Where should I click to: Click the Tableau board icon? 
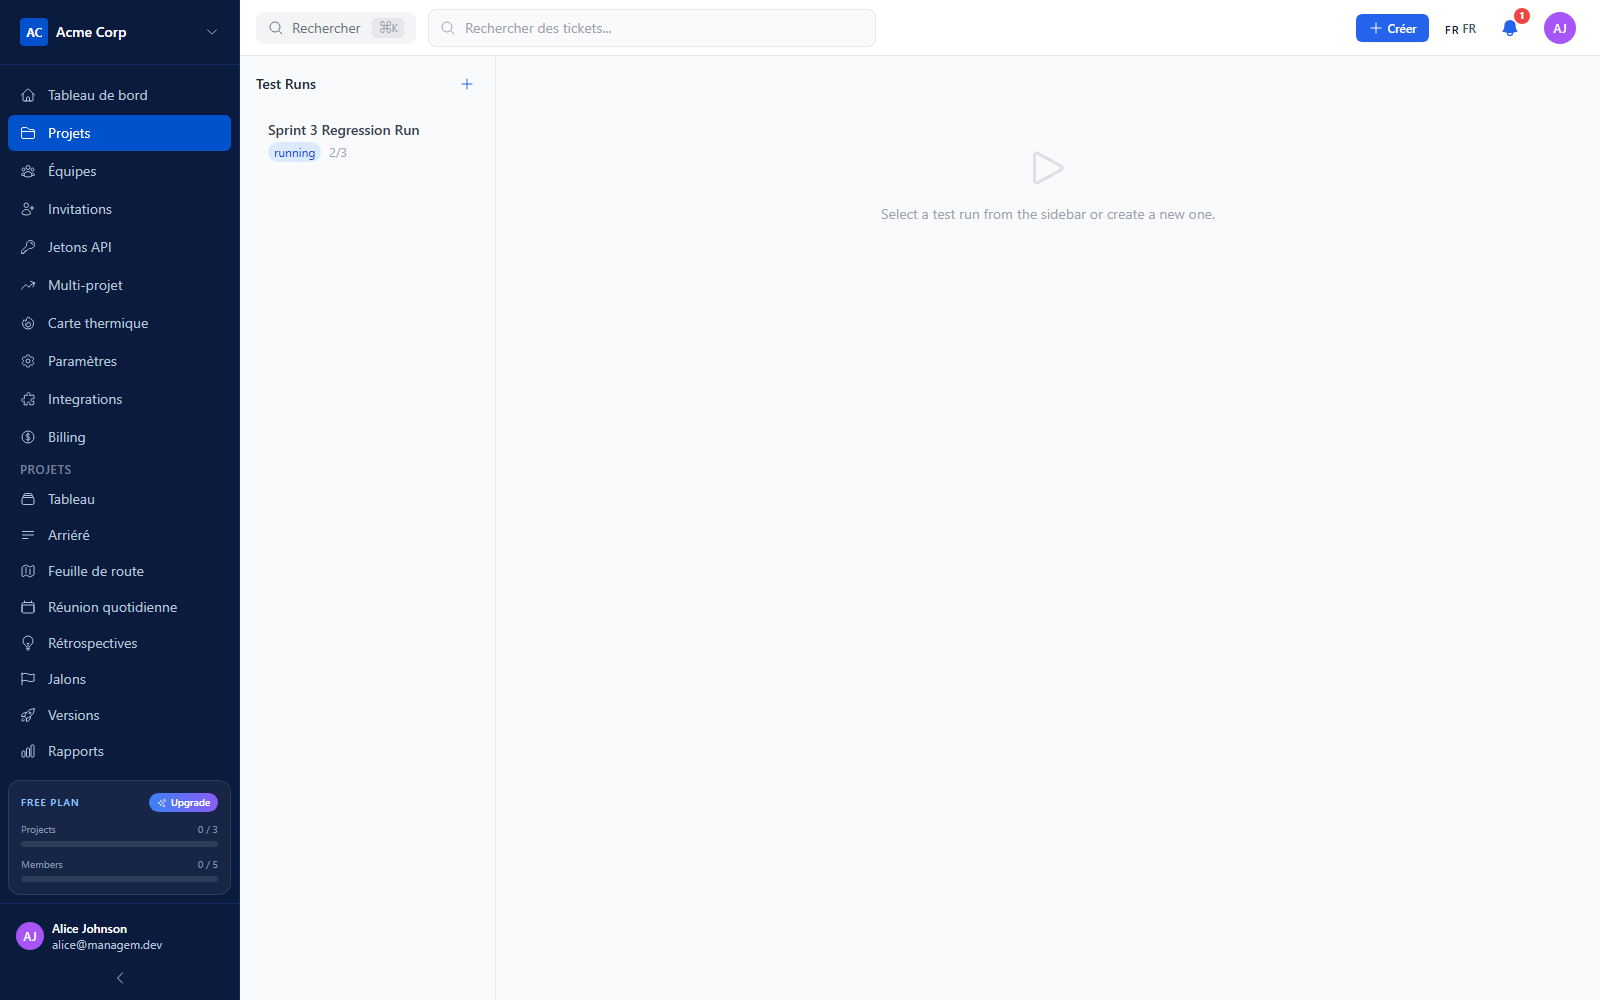tap(28, 499)
